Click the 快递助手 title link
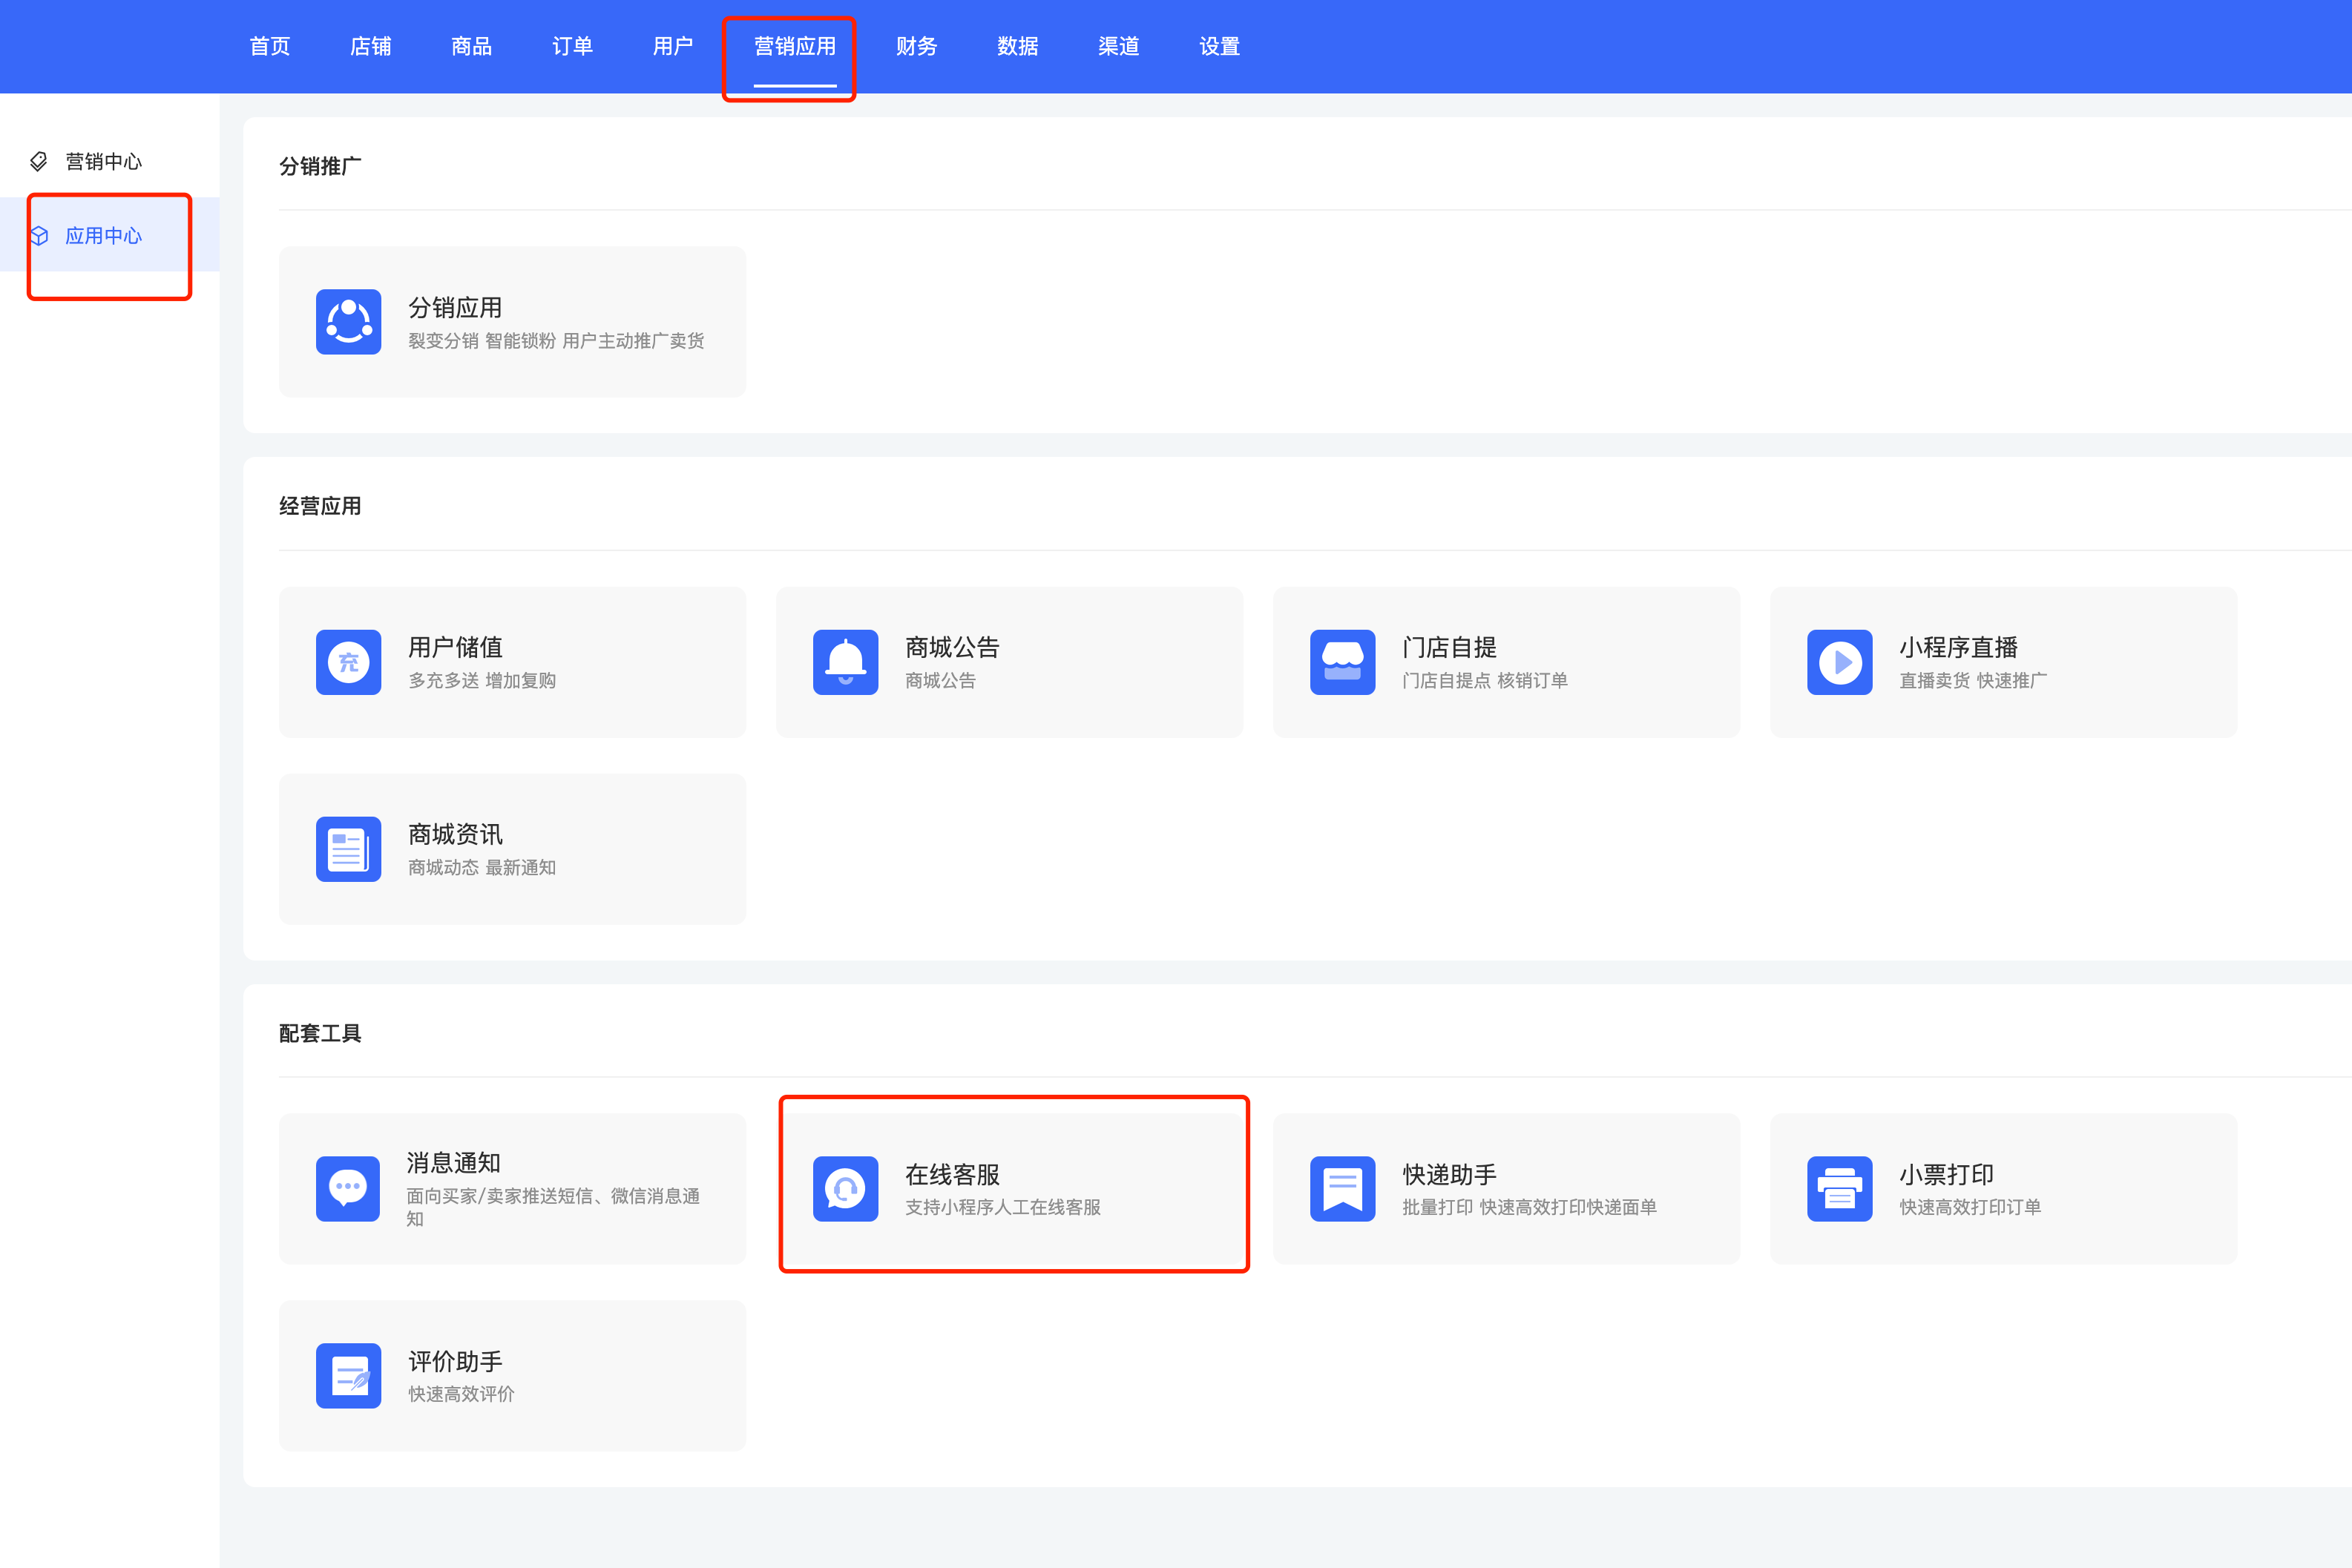Viewport: 2352px width, 1568px height. tap(1449, 1174)
